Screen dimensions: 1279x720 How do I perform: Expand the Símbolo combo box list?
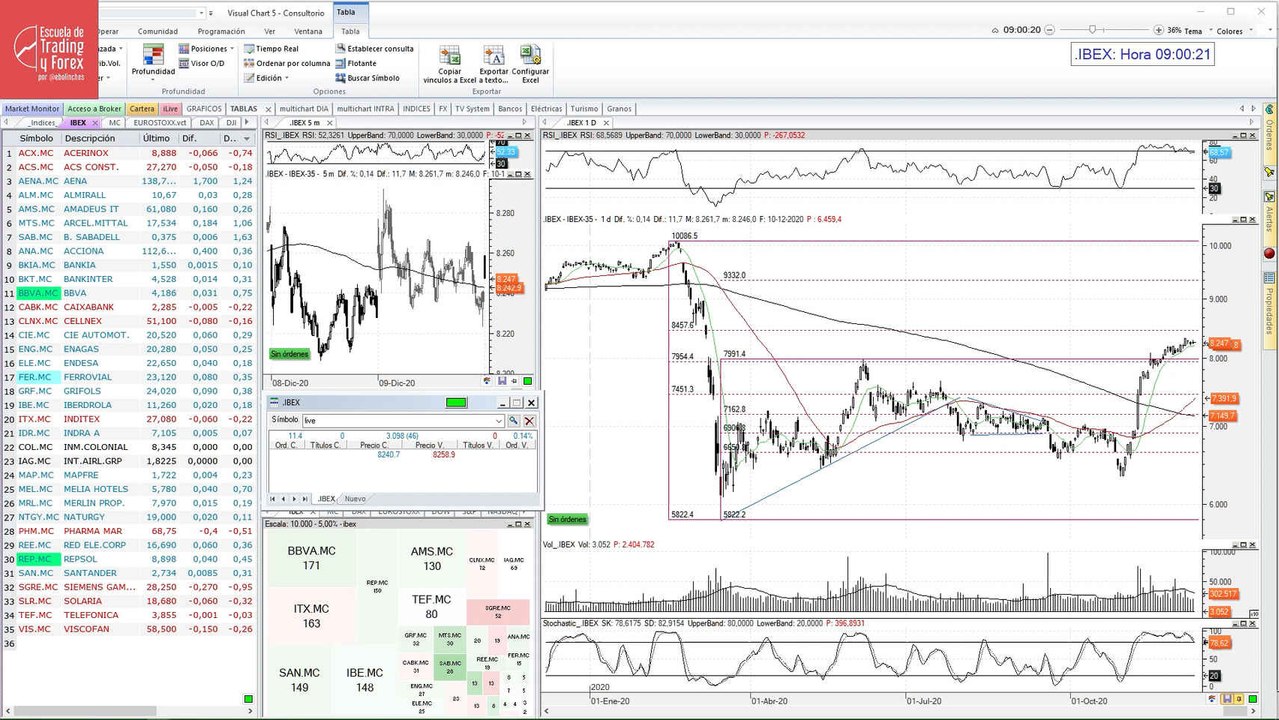[498, 421]
